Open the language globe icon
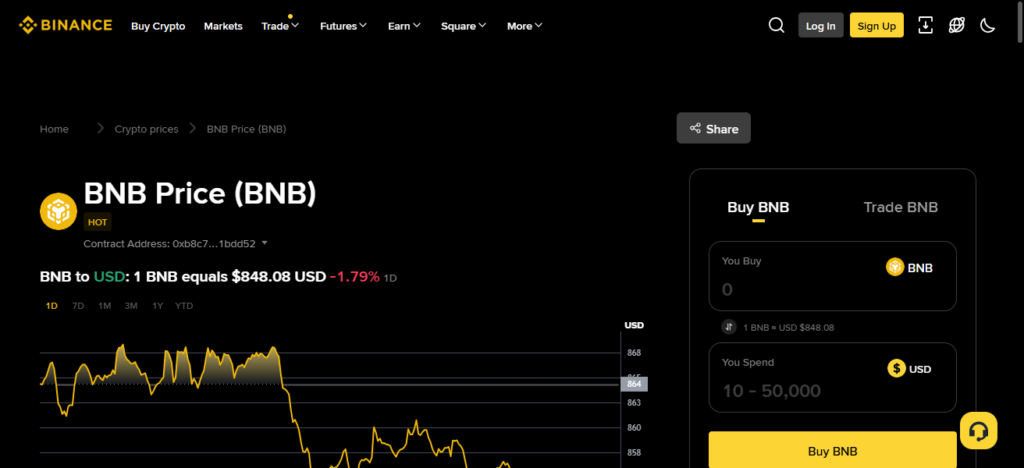This screenshot has height=468, width=1024. pos(957,25)
